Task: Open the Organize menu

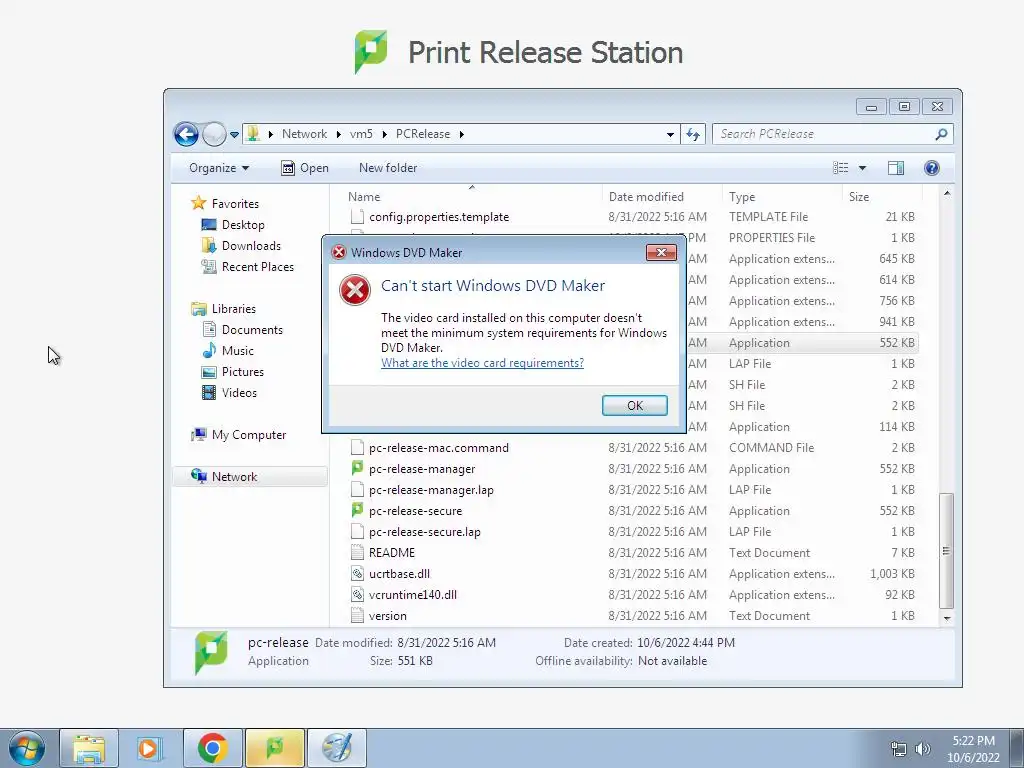Action: (219, 168)
